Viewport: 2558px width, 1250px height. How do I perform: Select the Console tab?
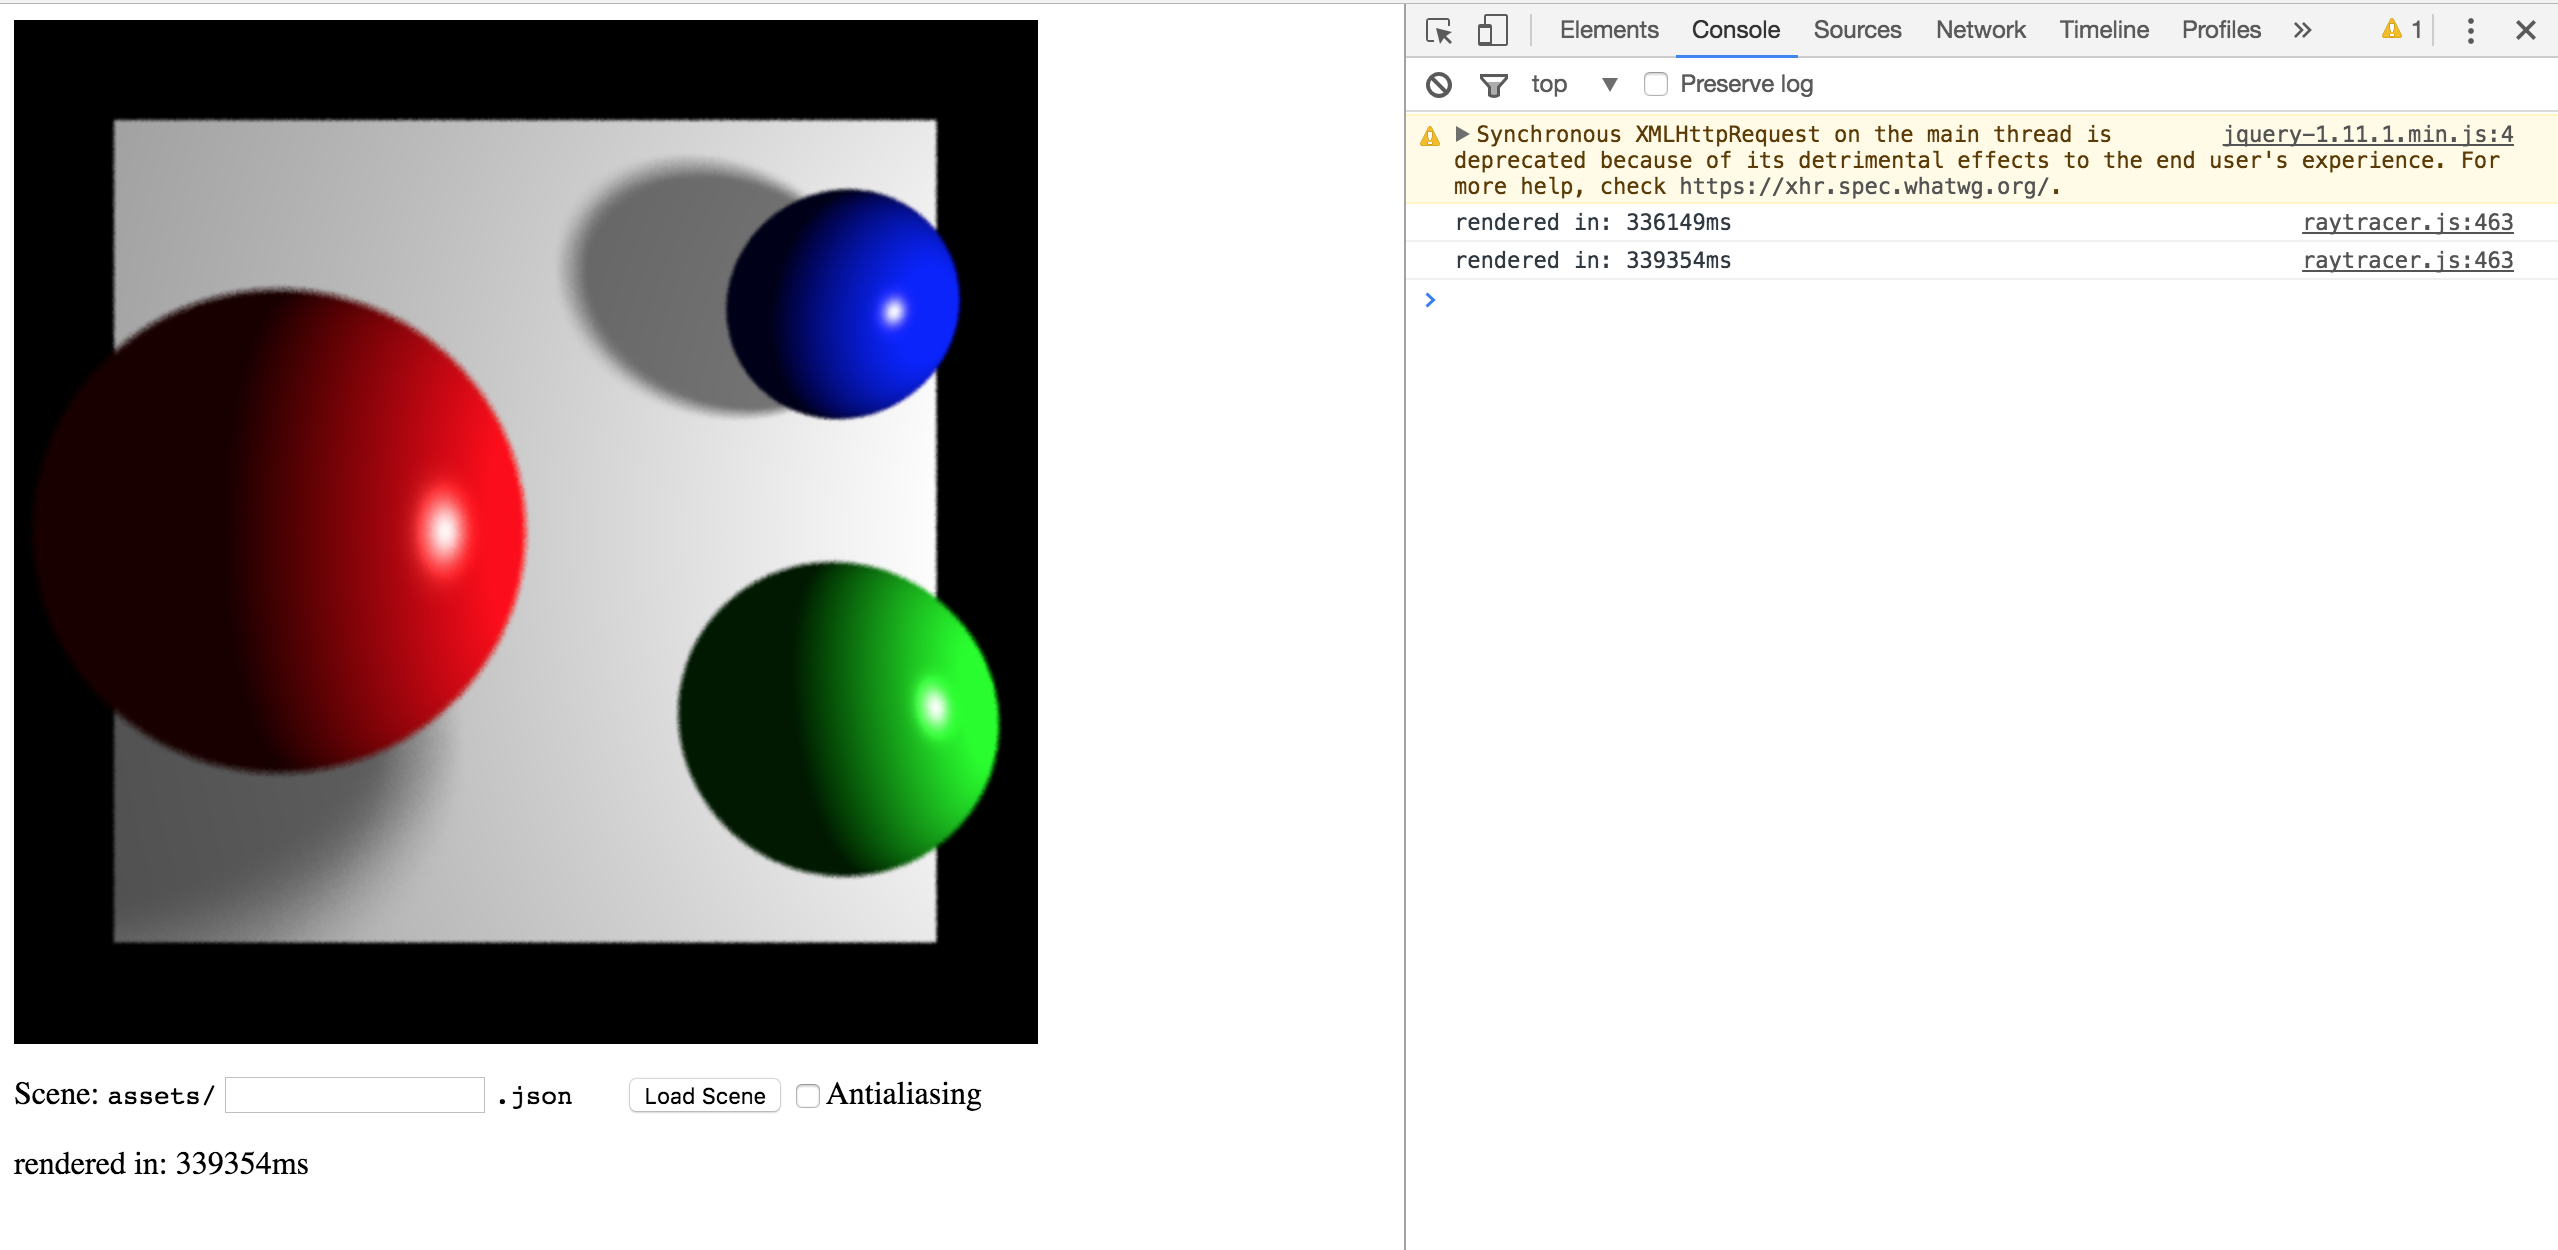pyautogui.click(x=1735, y=30)
